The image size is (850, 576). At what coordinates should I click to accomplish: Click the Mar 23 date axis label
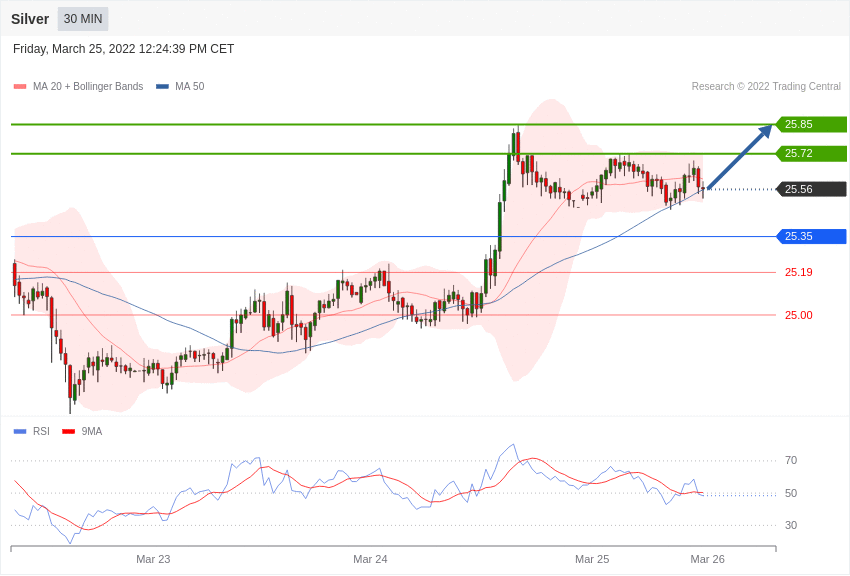(153, 559)
